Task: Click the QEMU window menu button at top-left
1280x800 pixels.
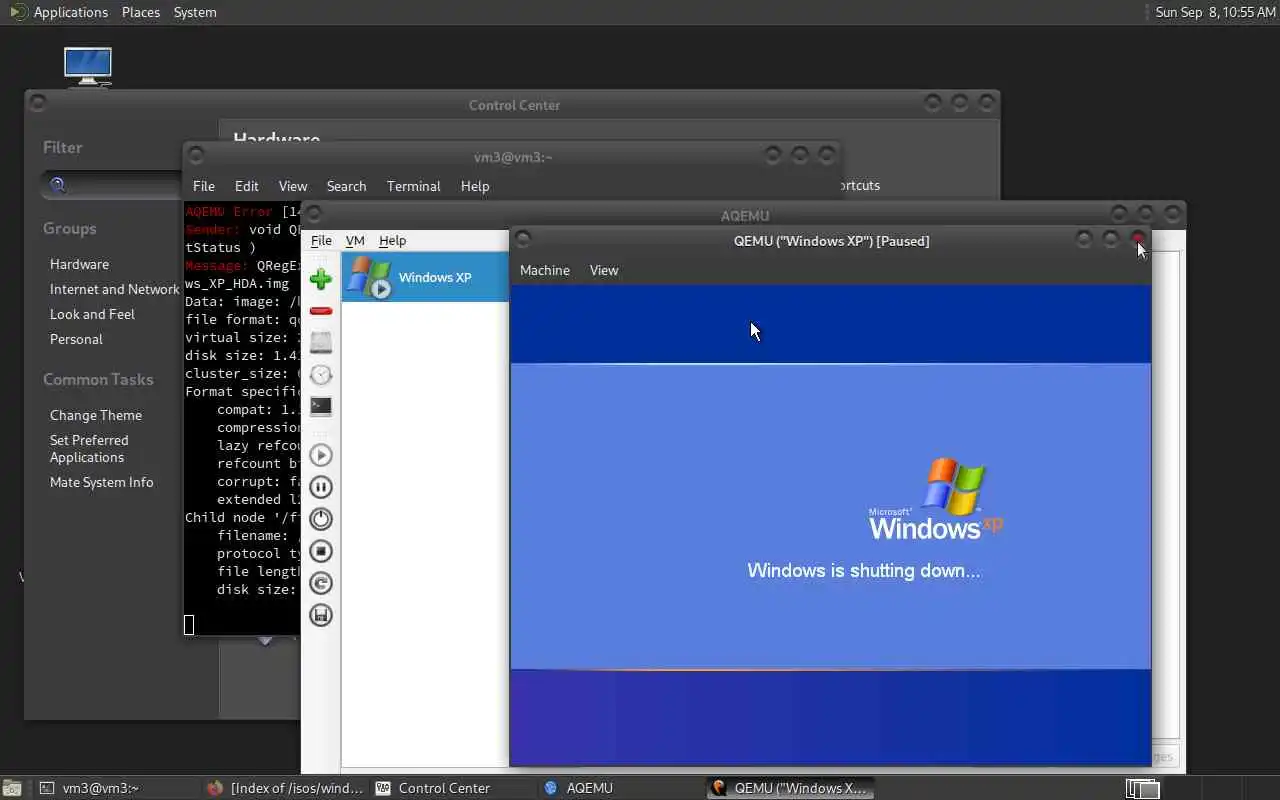Action: coord(523,239)
